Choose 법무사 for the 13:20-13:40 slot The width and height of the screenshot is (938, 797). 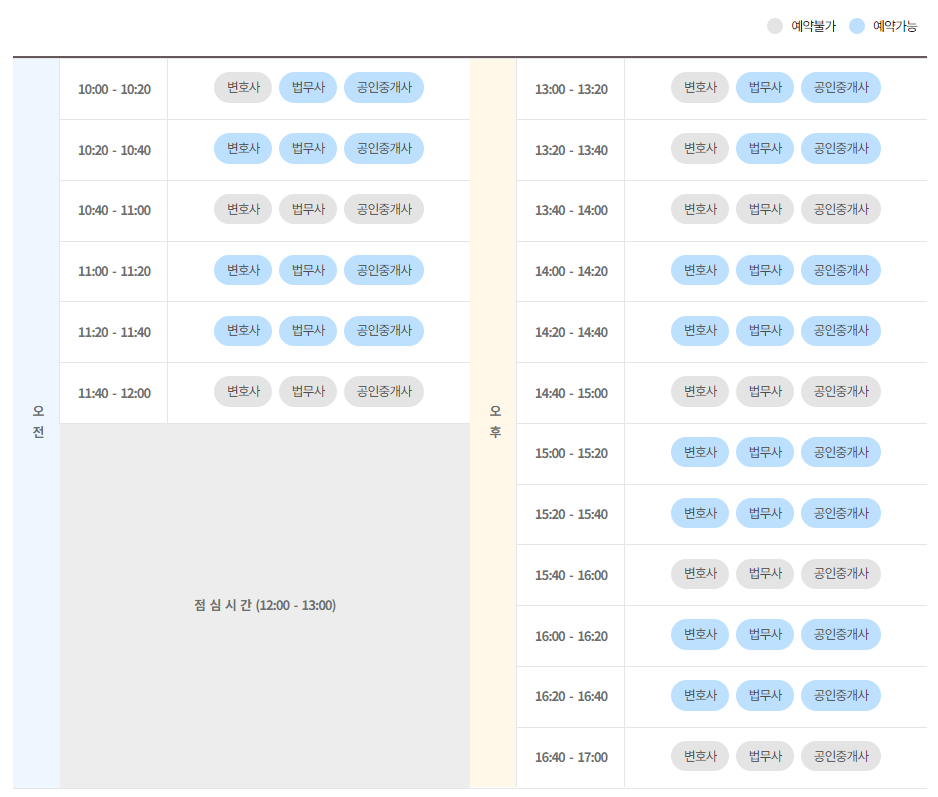764,148
